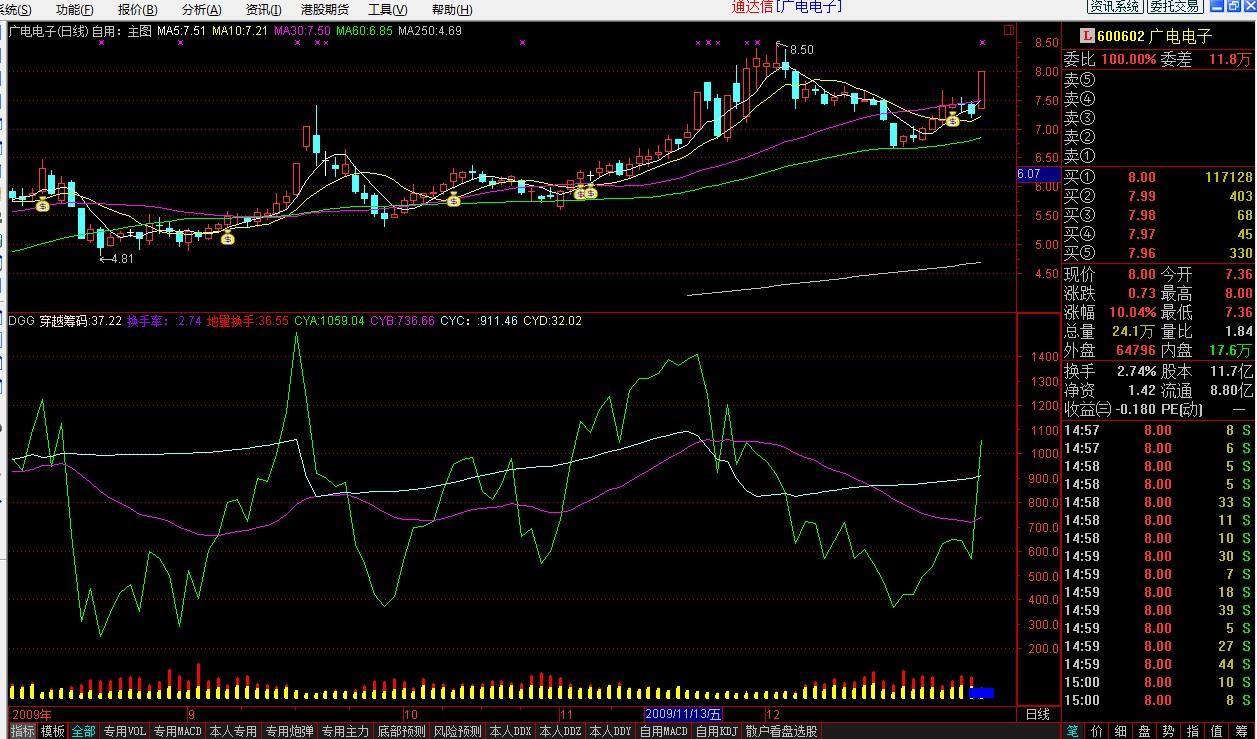Select the 笔 tick view tab
Image resolution: width=1257 pixels, height=739 pixels.
pyautogui.click(x=1072, y=731)
